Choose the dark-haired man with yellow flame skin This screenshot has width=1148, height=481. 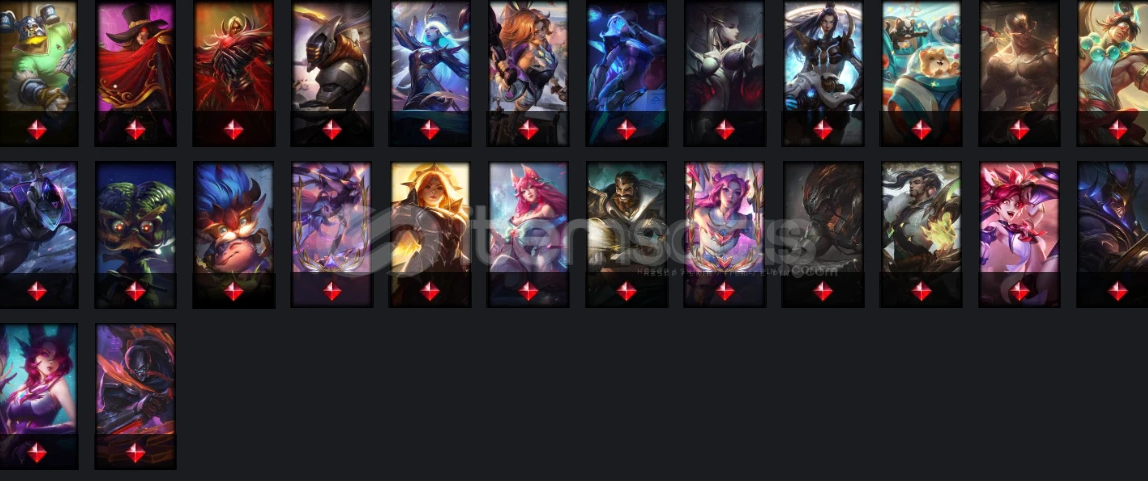(921, 217)
